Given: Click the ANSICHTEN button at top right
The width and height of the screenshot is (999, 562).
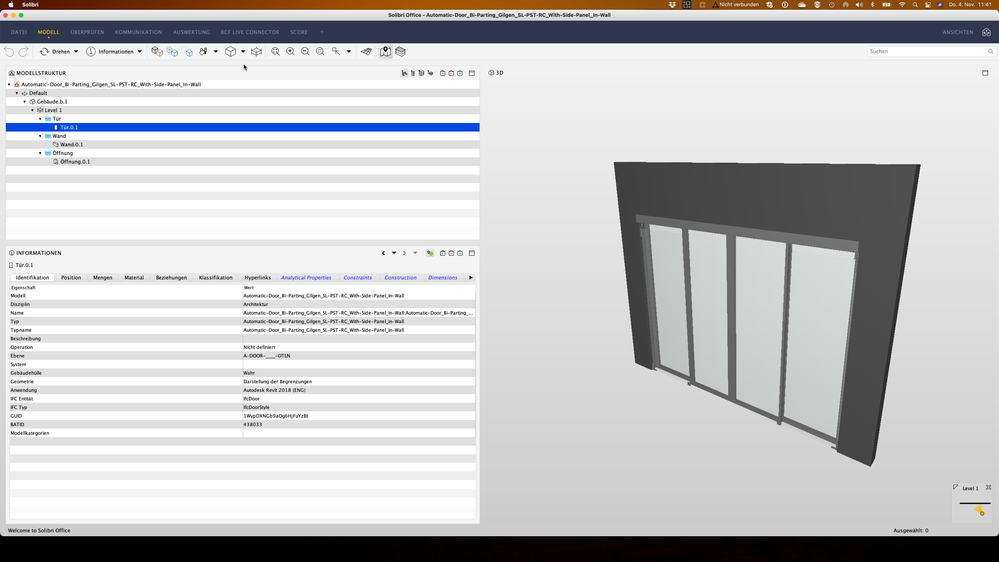Looking at the screenshot, I should [x=957, y=32].
